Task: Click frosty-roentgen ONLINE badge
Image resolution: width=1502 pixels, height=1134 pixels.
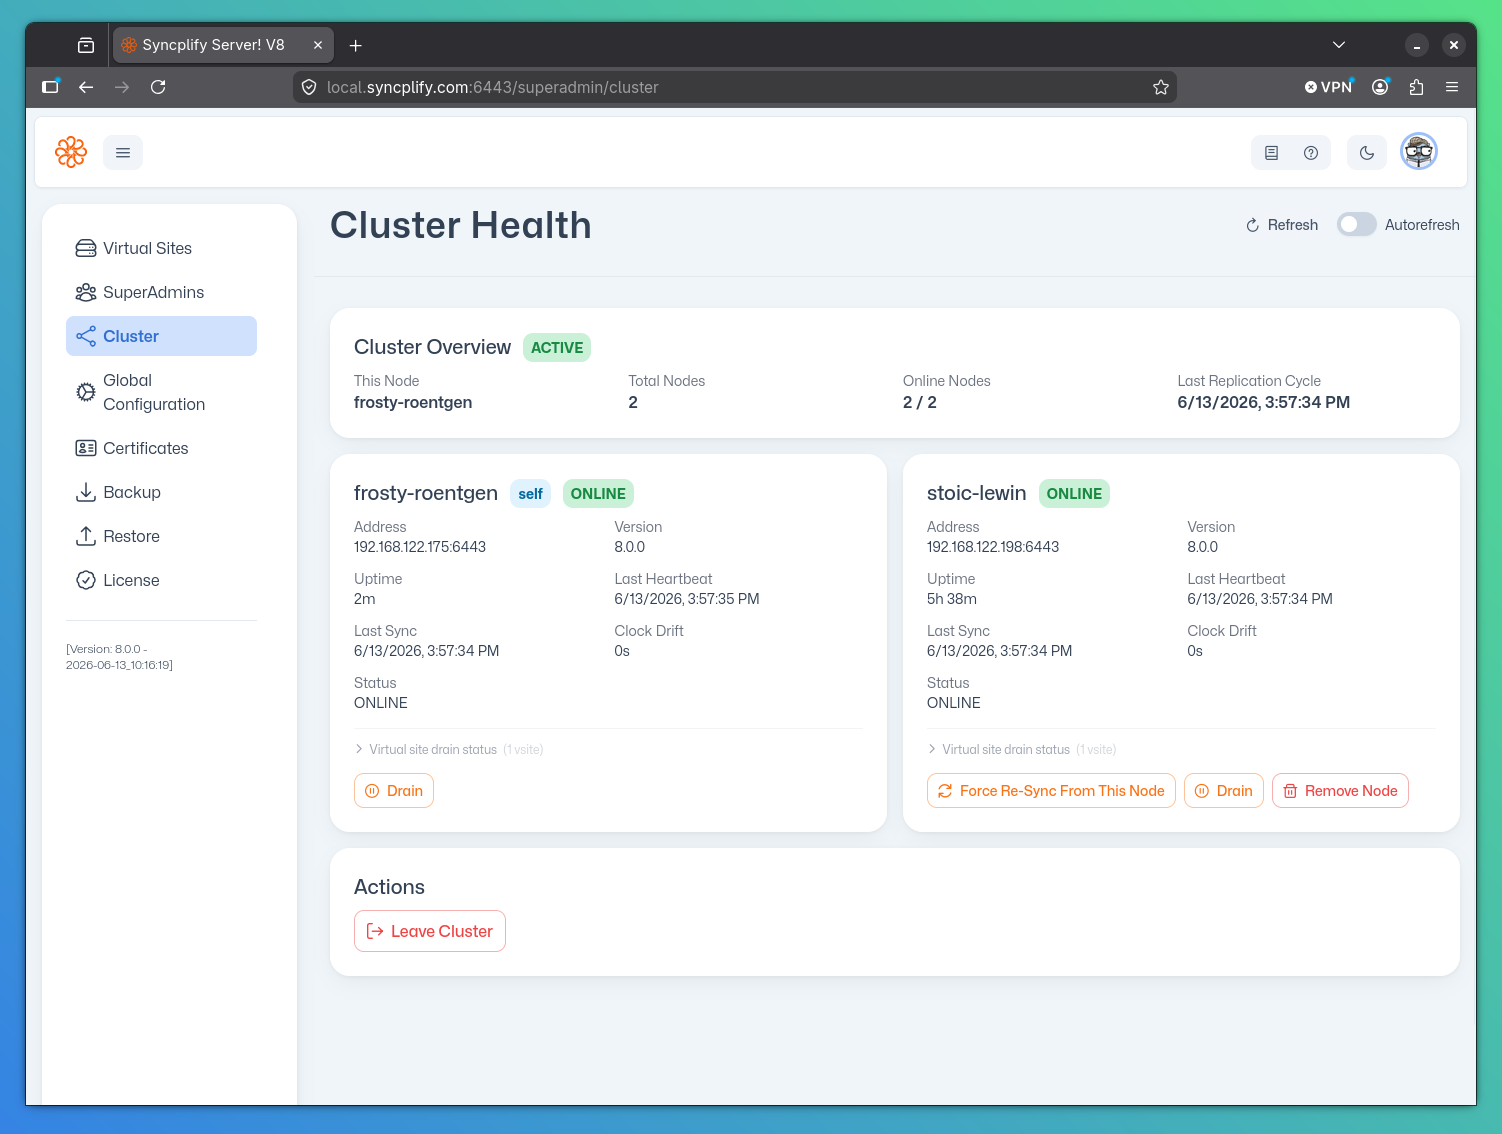Action: pyautogui.click(x=598, y=494)
